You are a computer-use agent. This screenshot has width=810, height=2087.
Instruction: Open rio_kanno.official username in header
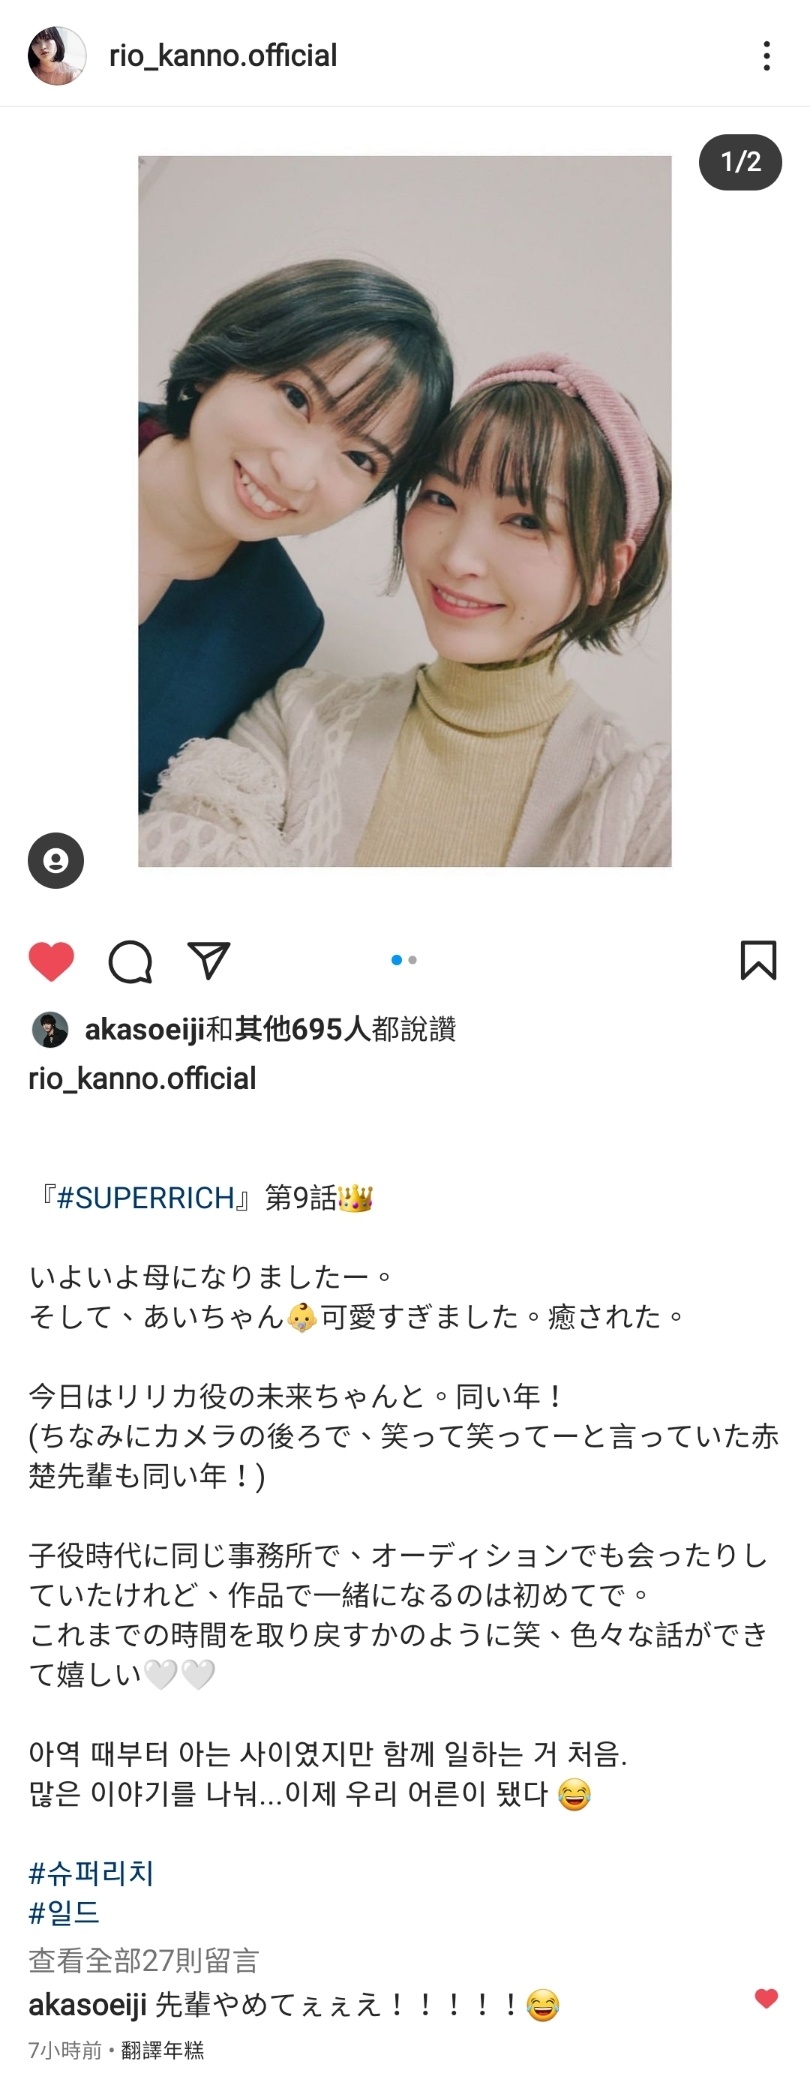223,56
